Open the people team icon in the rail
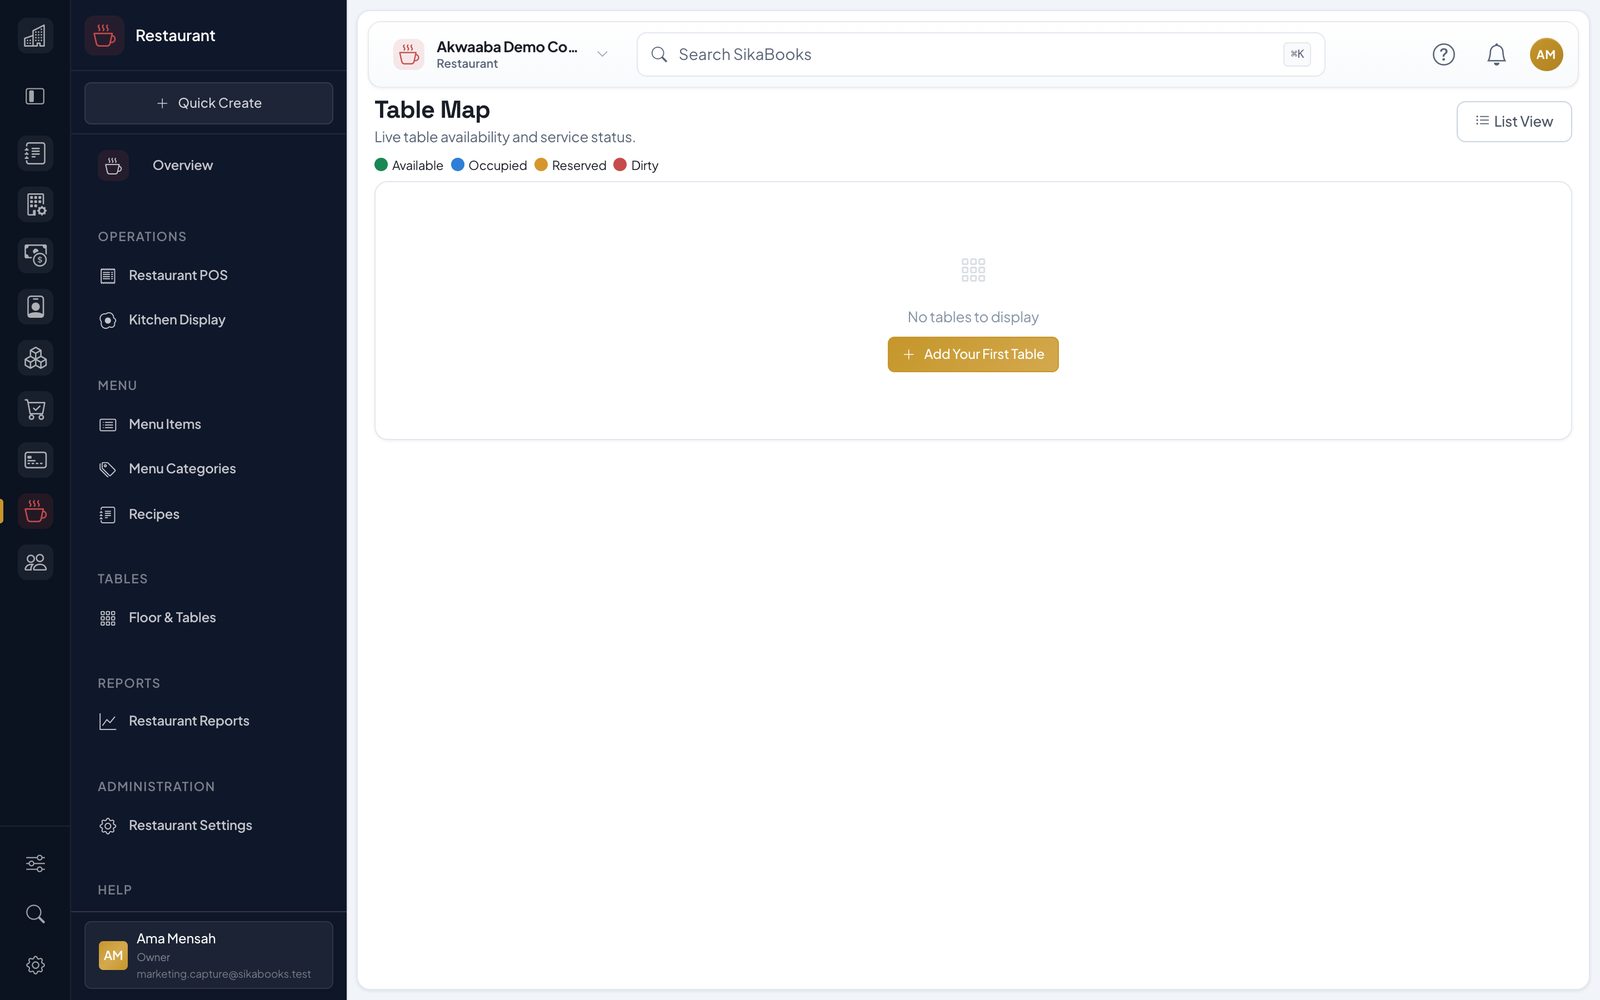Image resolution: width=1600 pixels, height=1000 pixels. (x=35, y=562)
